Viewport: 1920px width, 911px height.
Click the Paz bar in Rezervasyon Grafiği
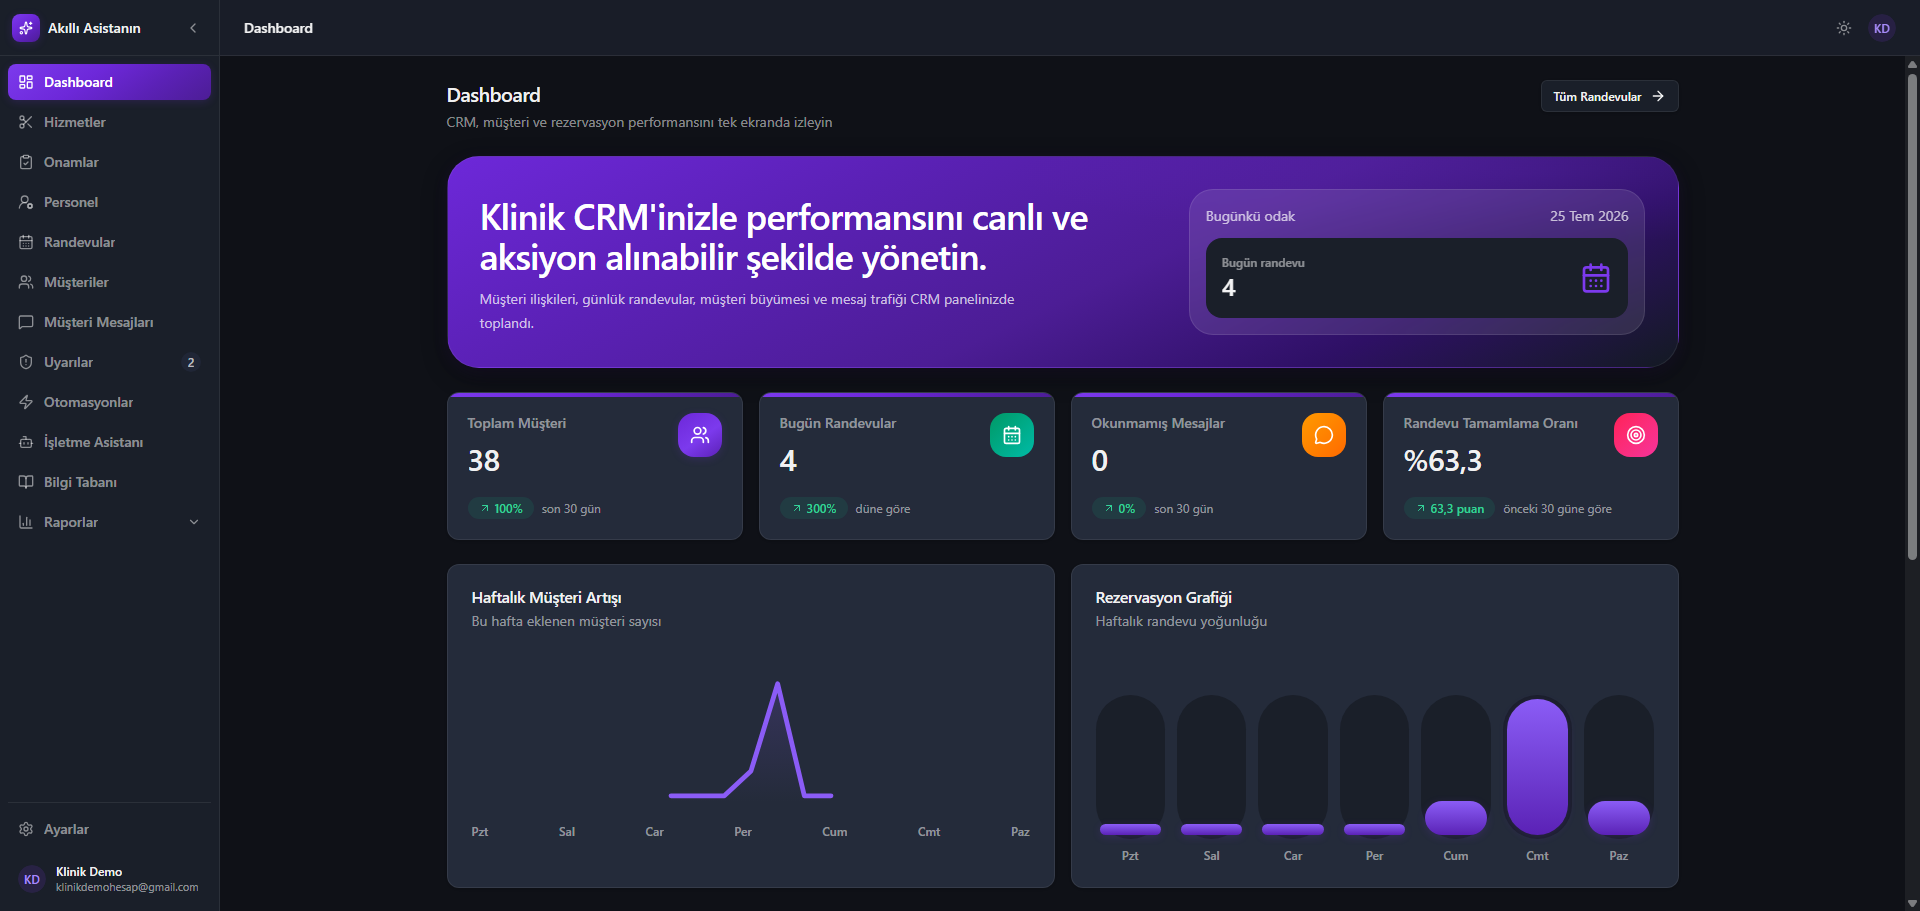[x=1619, y=817]
